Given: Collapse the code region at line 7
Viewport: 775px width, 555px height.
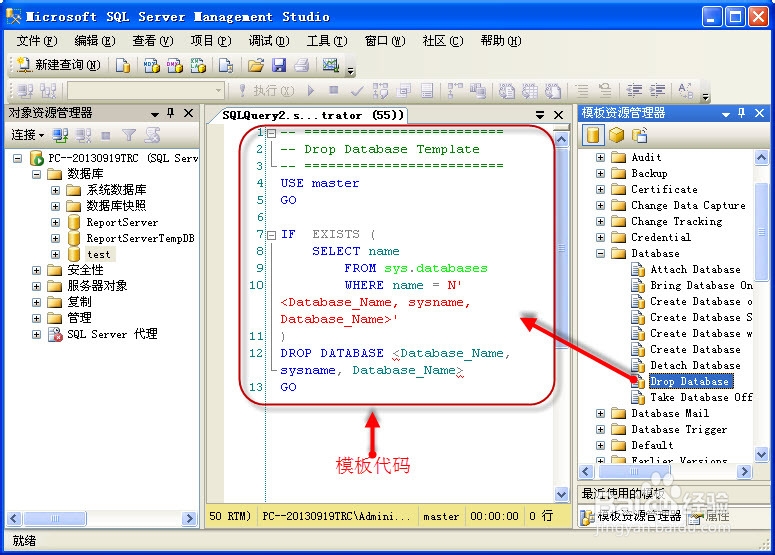Looking at the screenshot, I should 271,235.
